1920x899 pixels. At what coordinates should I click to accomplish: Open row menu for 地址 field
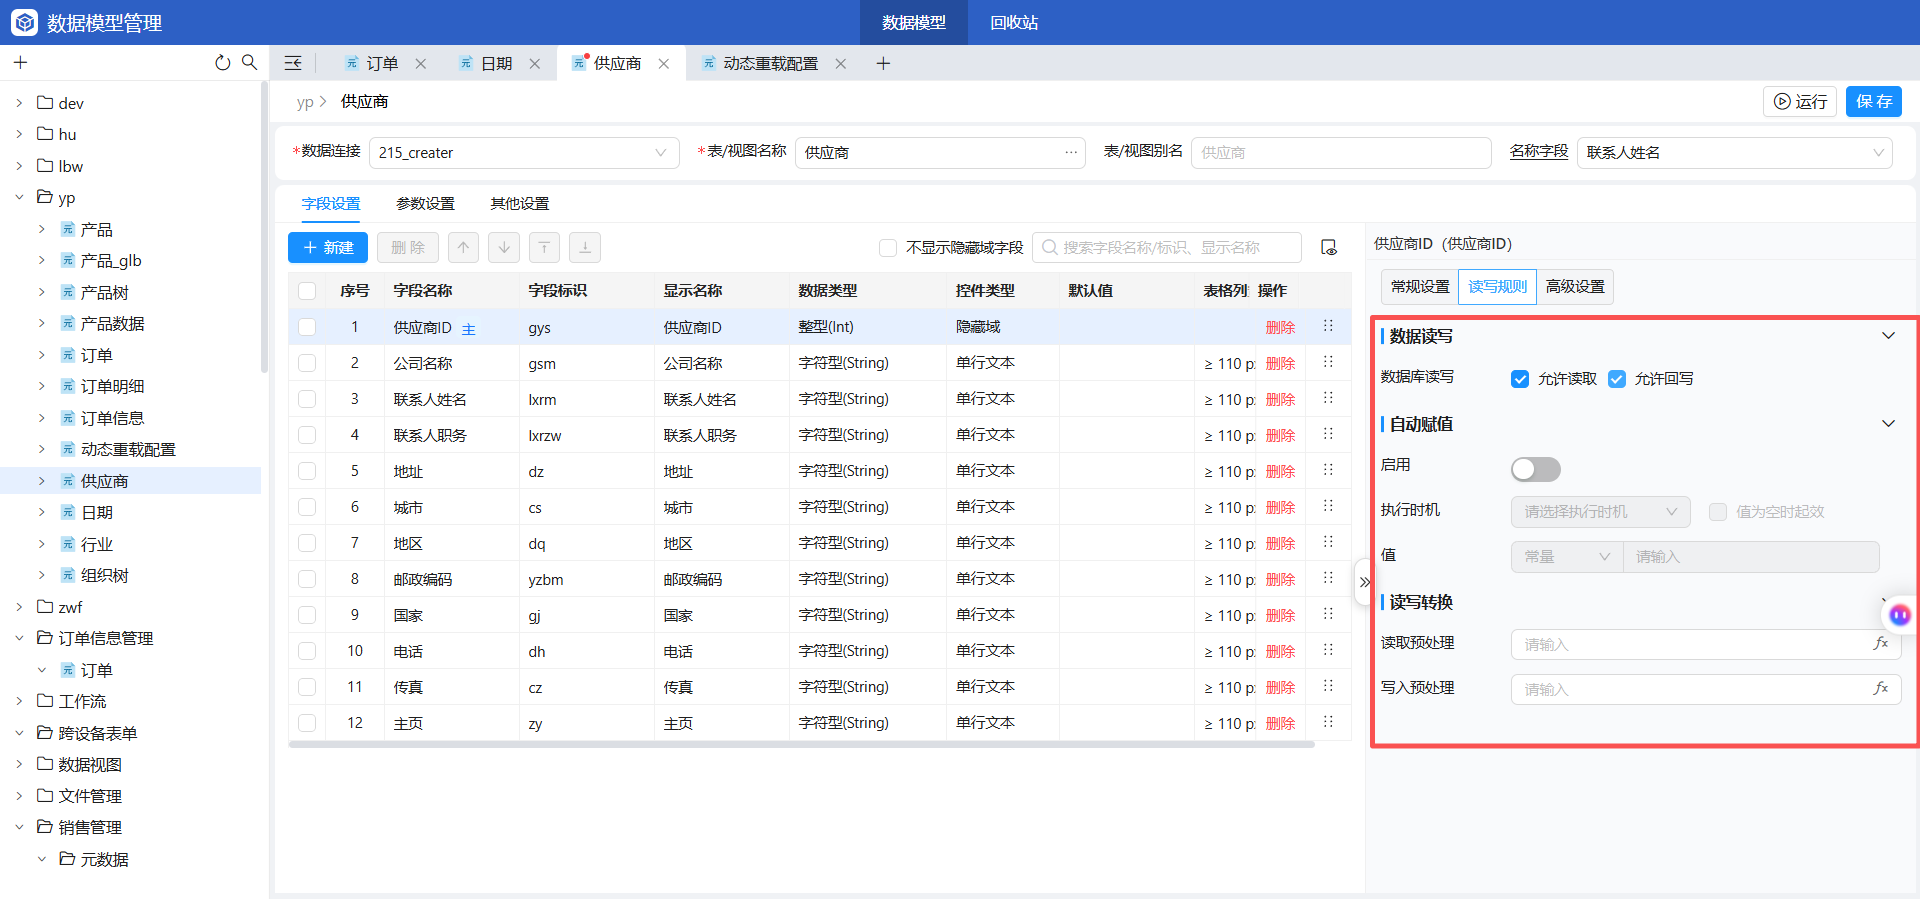click(x=1329, y=470)
